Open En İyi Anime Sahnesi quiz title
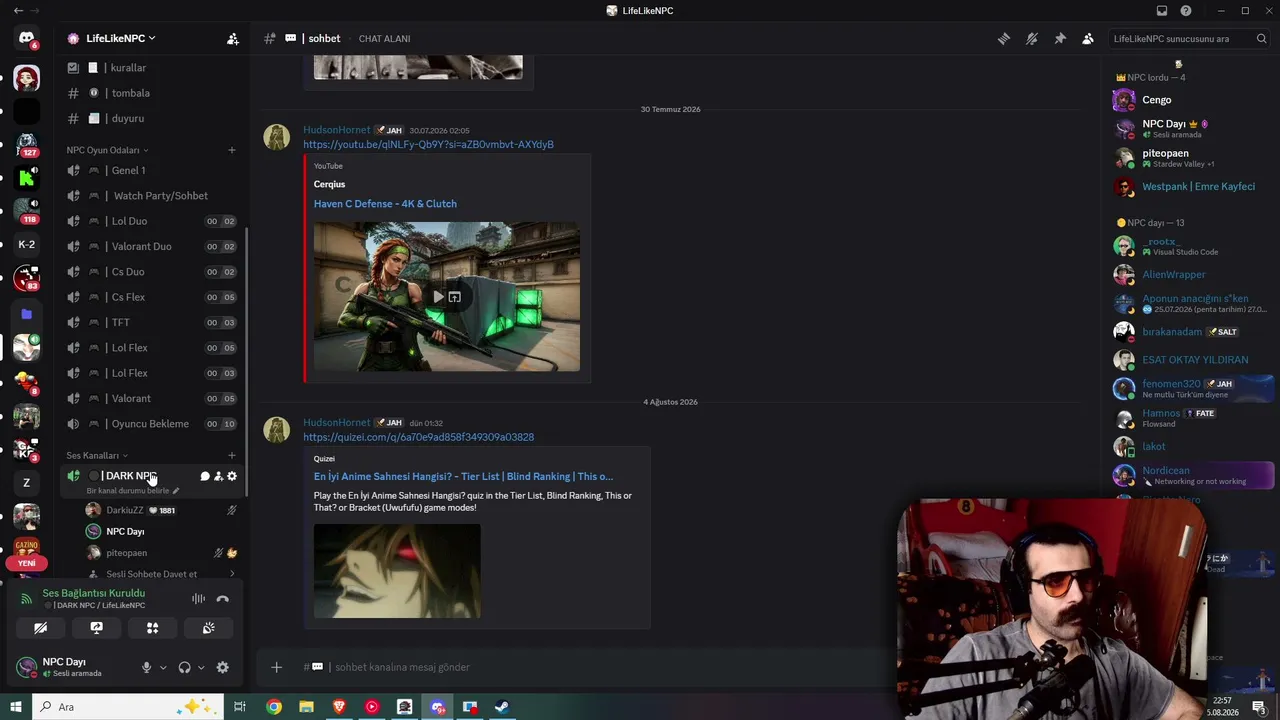 [x=463, y=477]
